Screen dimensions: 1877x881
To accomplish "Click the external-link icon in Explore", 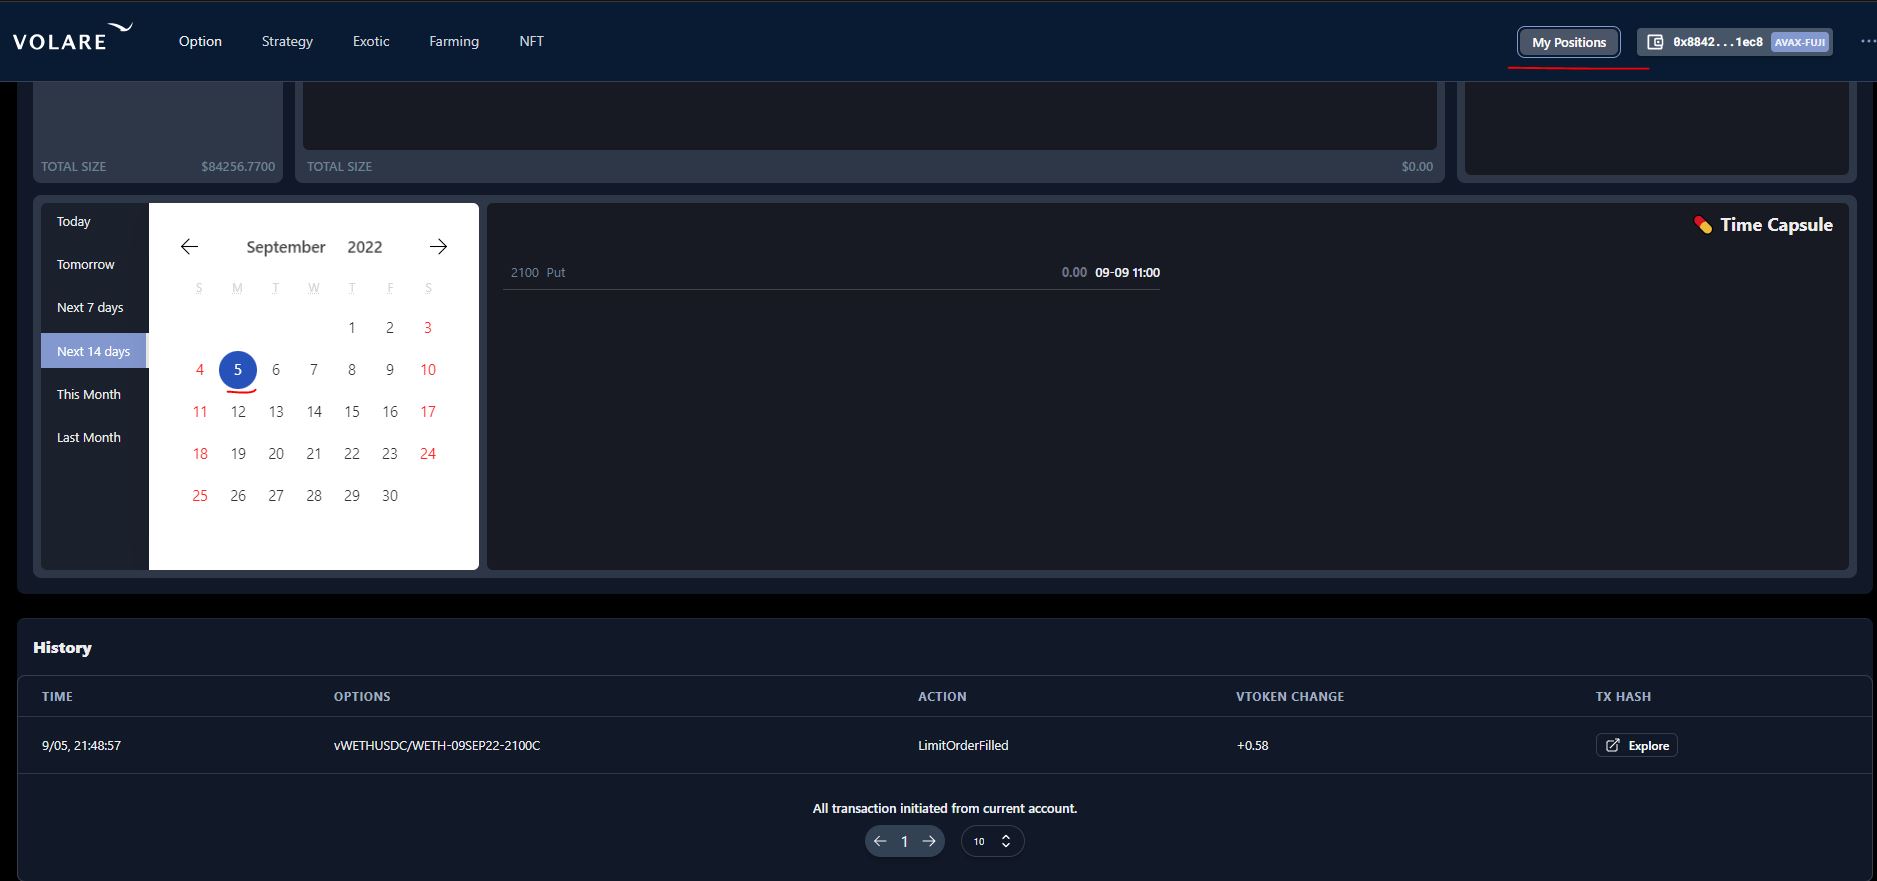I will tap(1612, 745).
